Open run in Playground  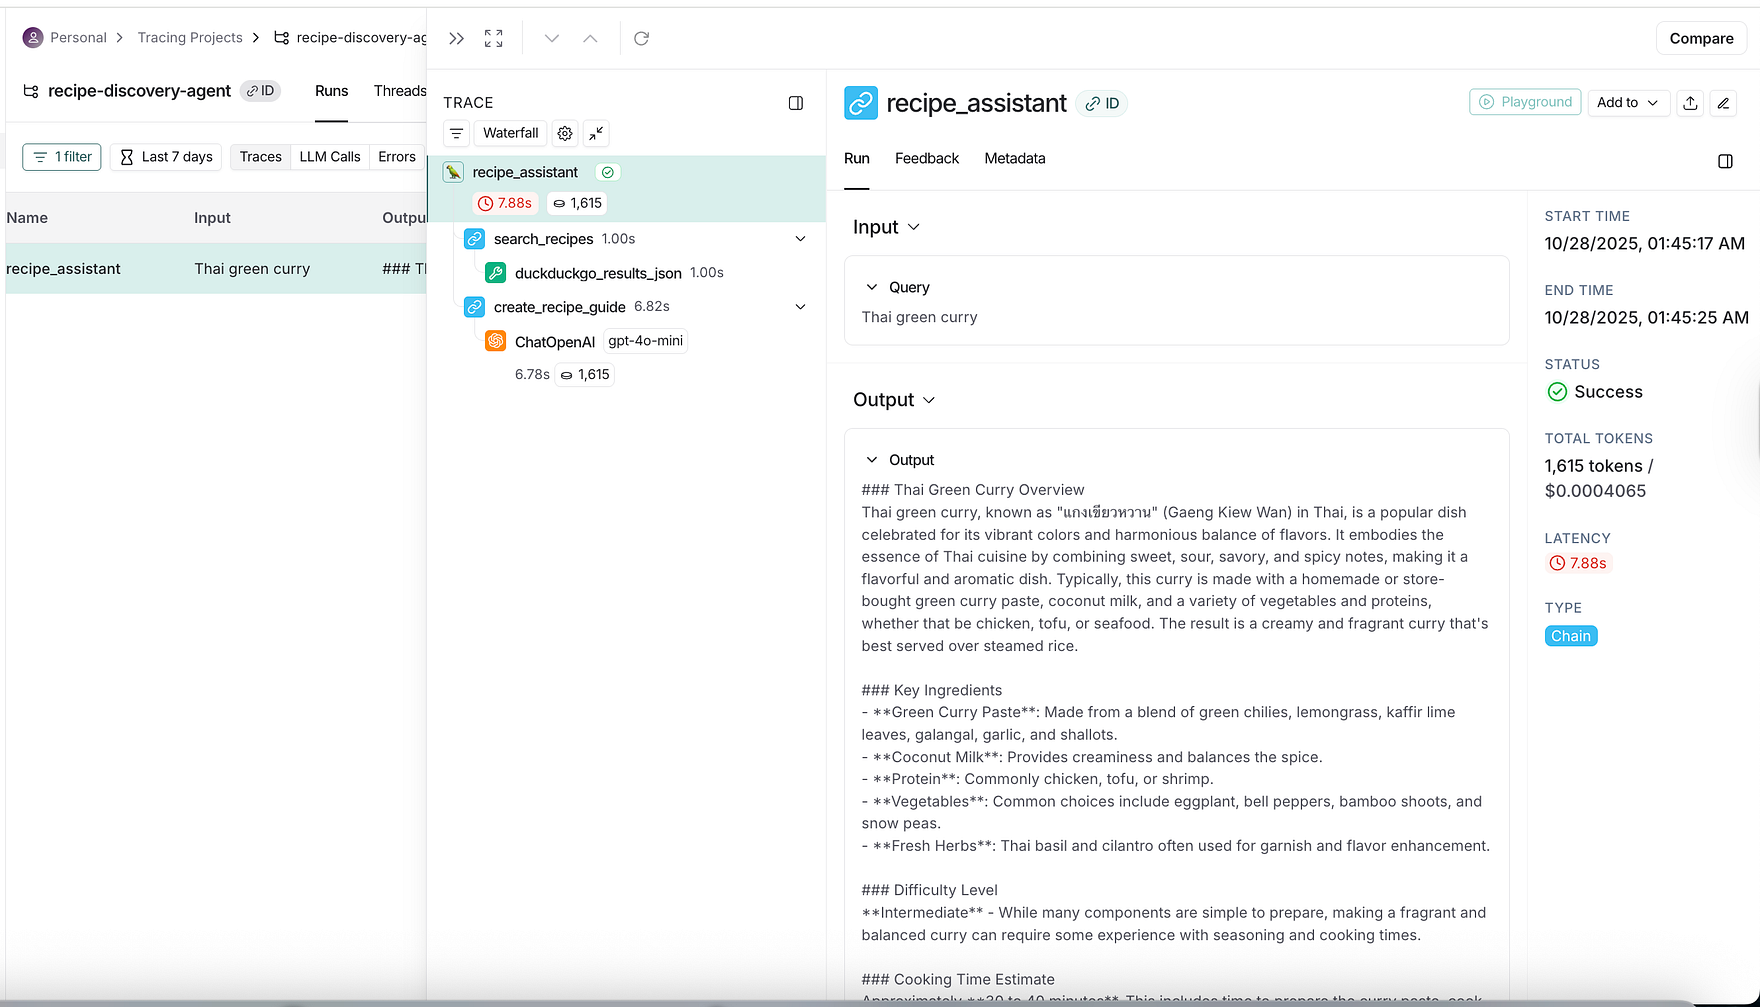pyautogui.click(x=1525, y=102)
